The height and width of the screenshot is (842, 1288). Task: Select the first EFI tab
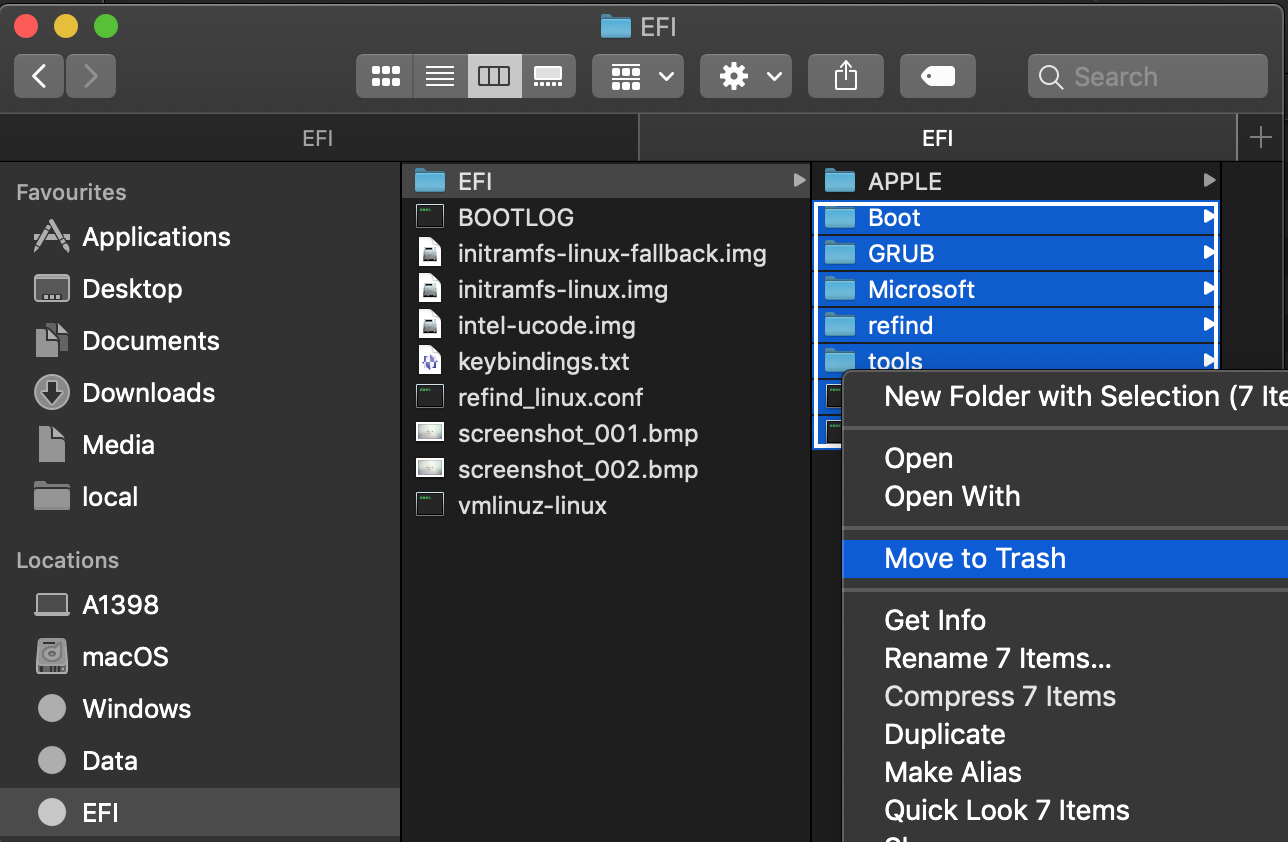318,138
